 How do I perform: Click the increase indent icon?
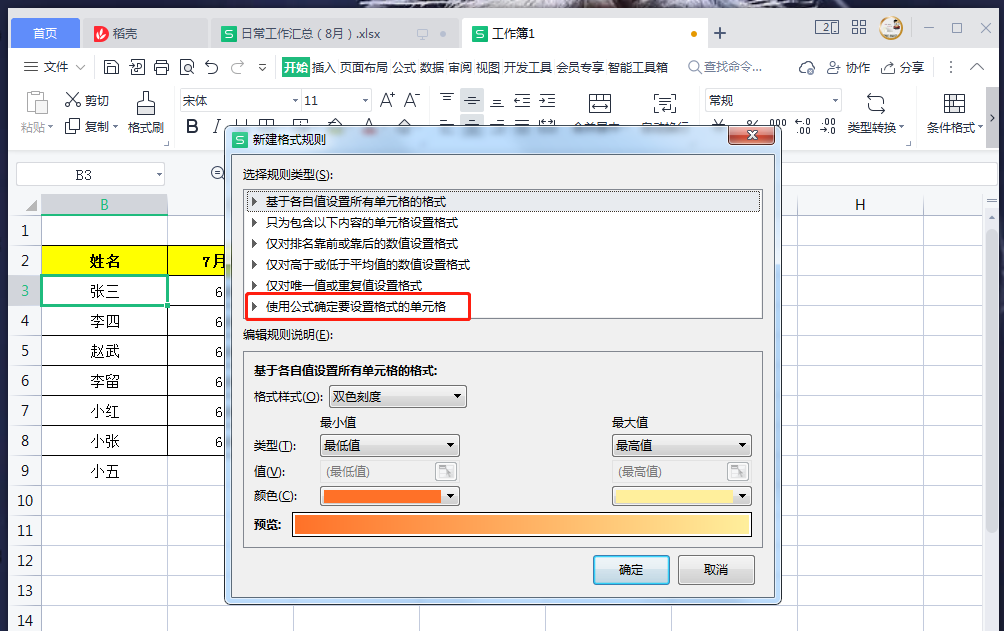point(547,101)
